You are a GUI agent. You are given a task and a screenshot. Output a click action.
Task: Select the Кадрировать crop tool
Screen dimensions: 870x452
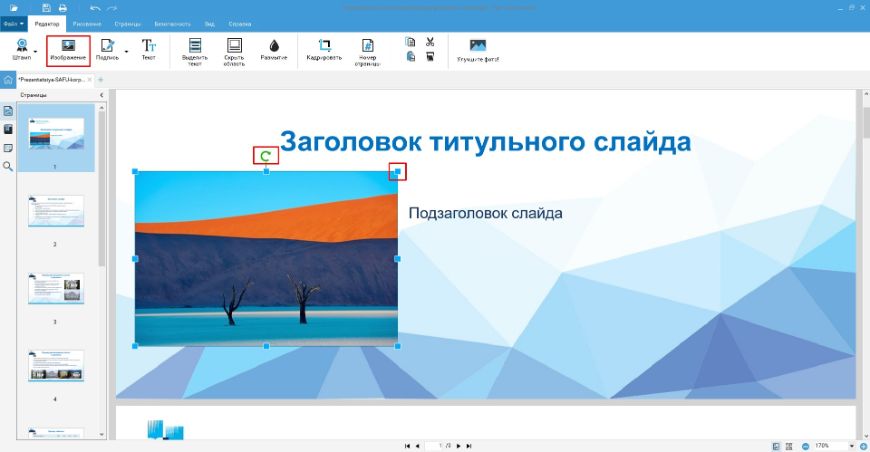pyautogui.click(x=324, y=50)
